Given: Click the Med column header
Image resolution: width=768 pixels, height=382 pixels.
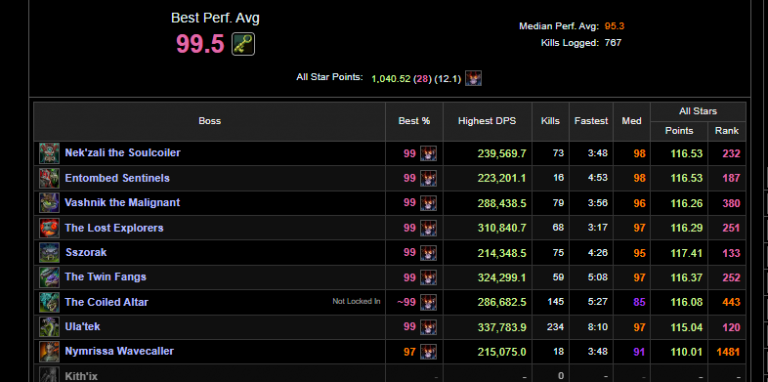Looking at the screenshot, I should click(632, 121).
